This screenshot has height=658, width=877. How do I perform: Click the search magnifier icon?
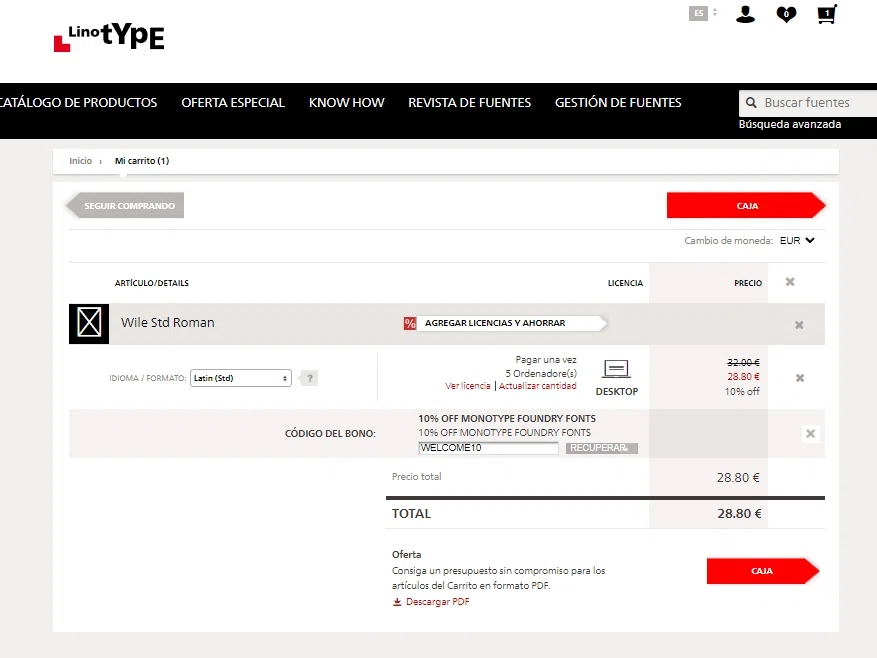[x=751, y=102]
